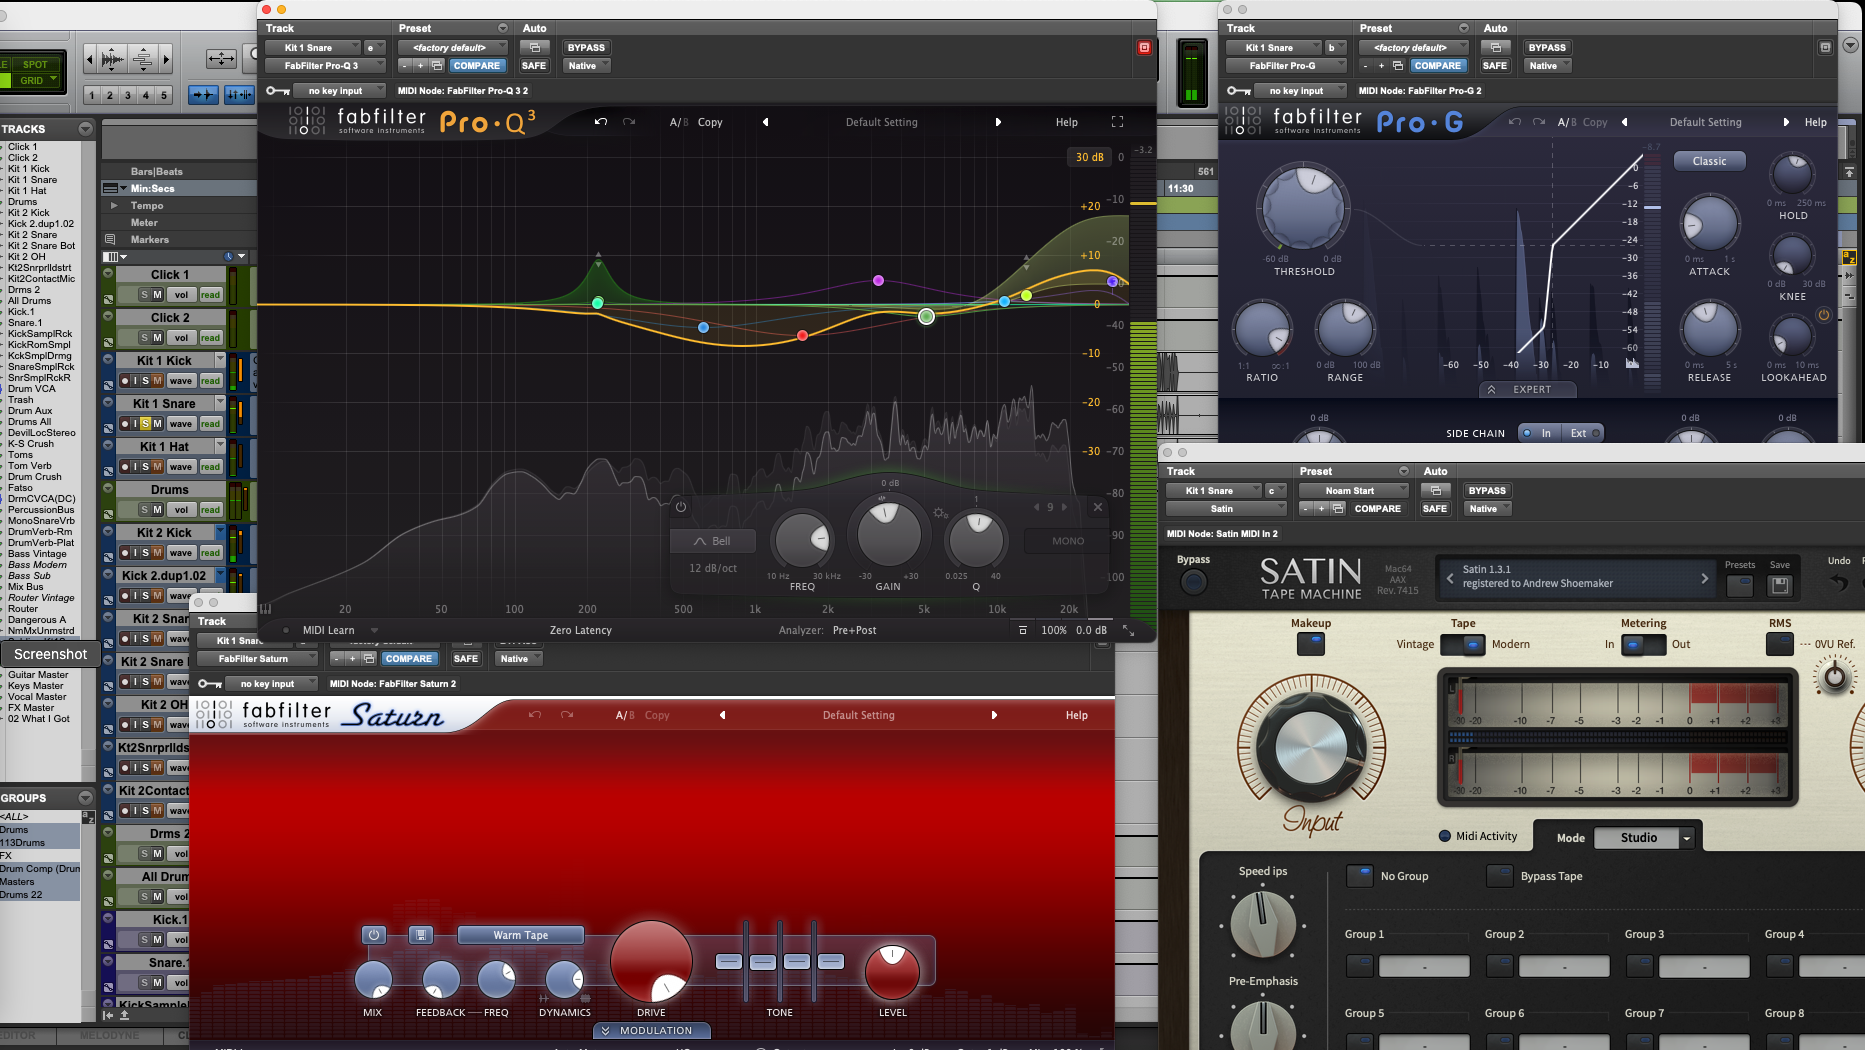Open Satin Mode Studio dropdown
Screen dimensions: 1865x1050
[1644, 838]
